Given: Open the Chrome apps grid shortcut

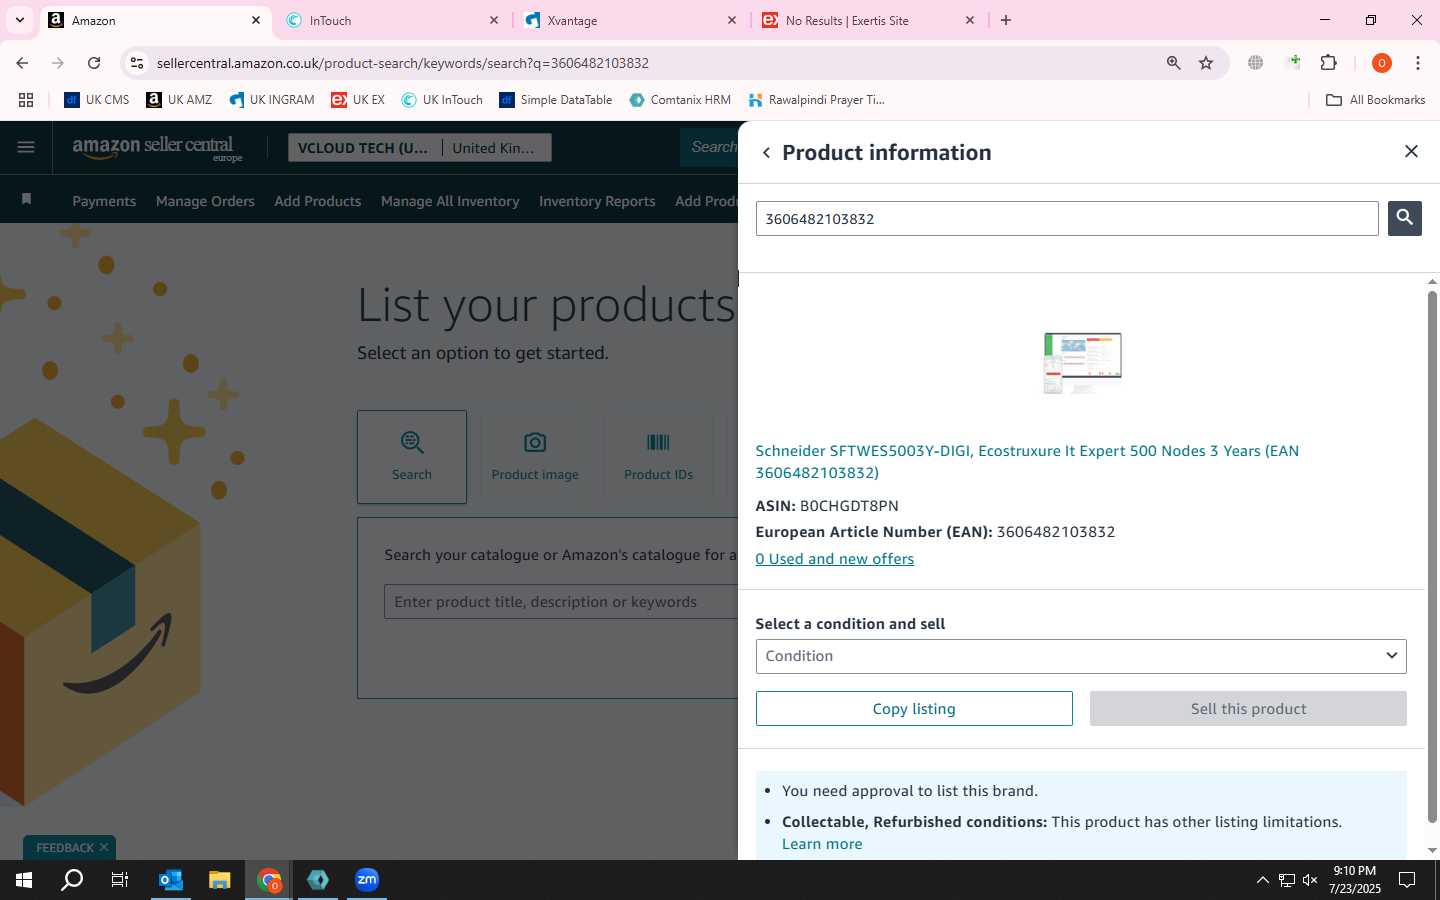Looking at the screenshot, I should pyautogui.click(x=26, y=100).
